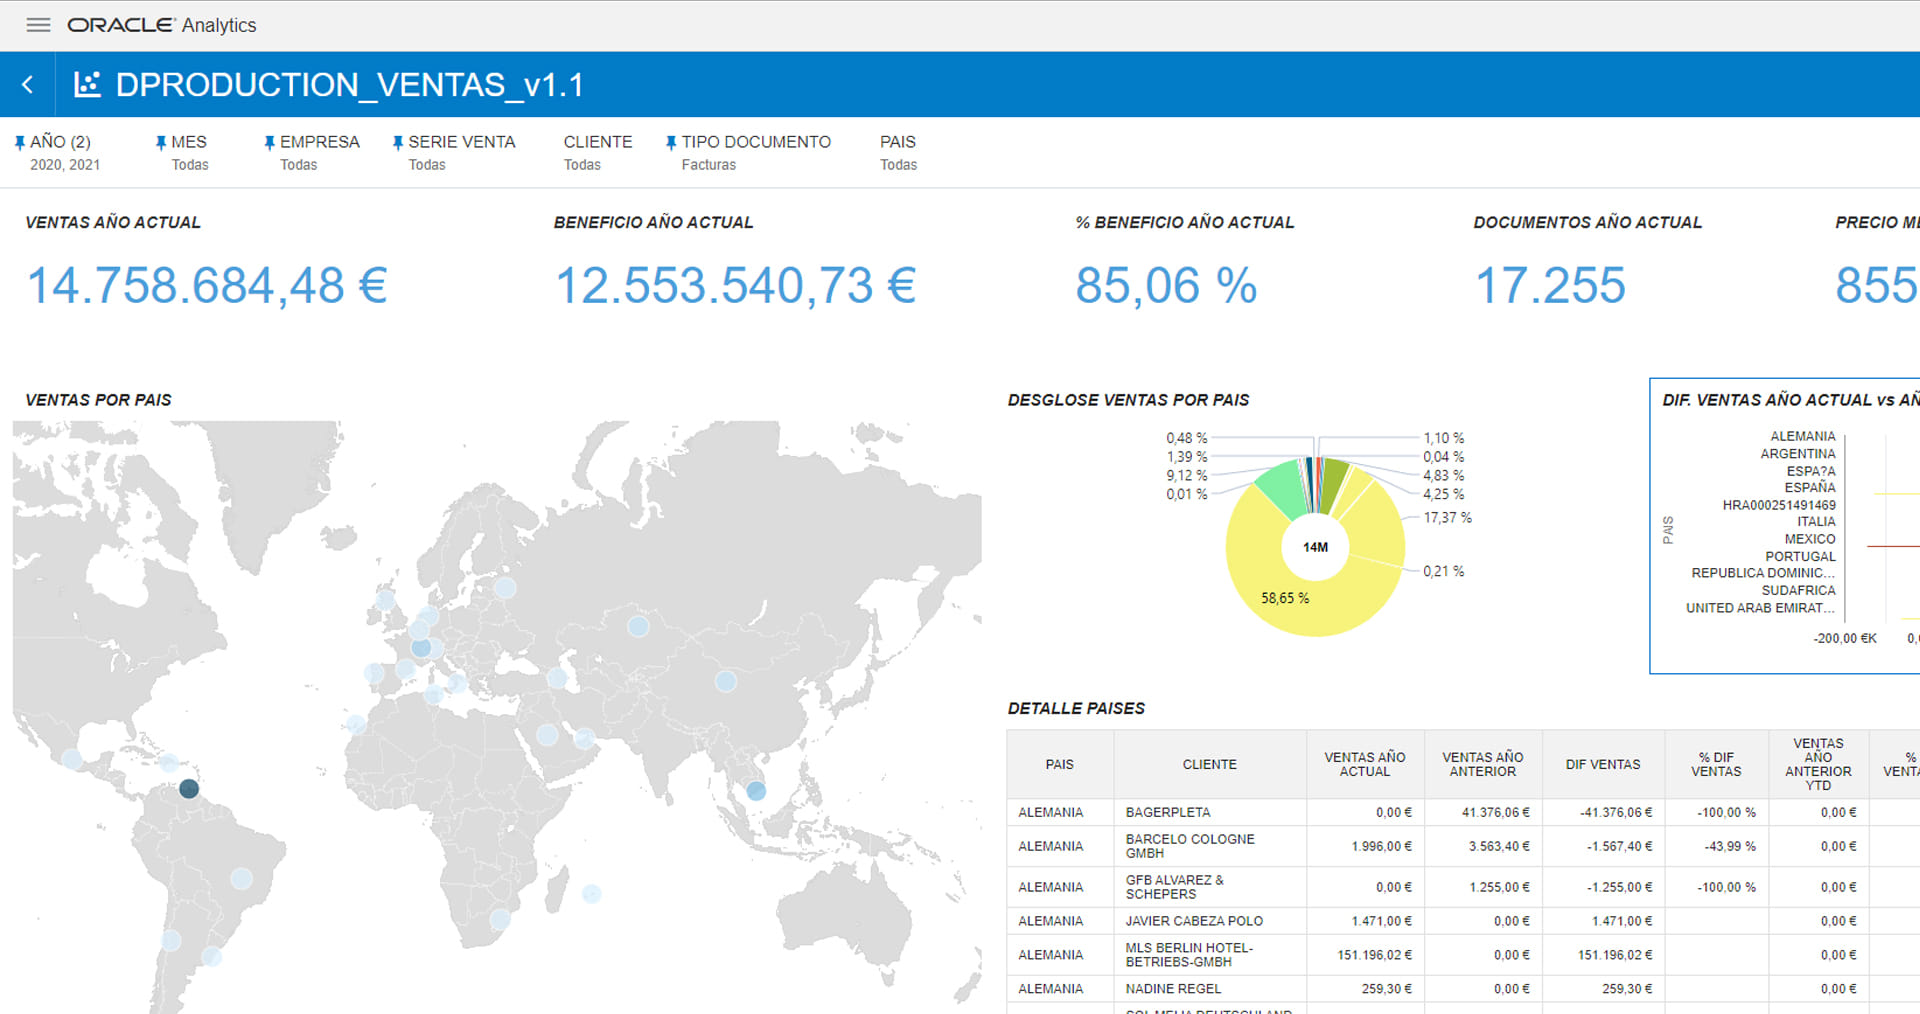The image size is (1920, 1014).
Task: Click the workbook chart icon beside the title
Action: pos(87,84)
